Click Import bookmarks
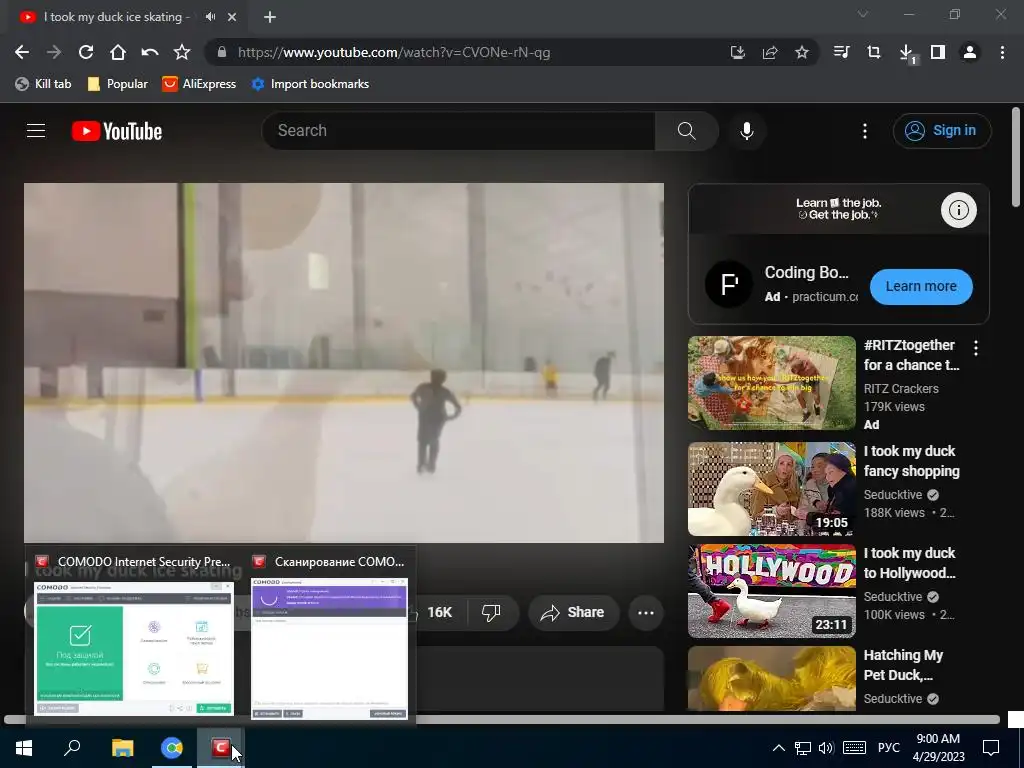The width and height of the screenshot is (1024, 768). click(x=310, y=84)
